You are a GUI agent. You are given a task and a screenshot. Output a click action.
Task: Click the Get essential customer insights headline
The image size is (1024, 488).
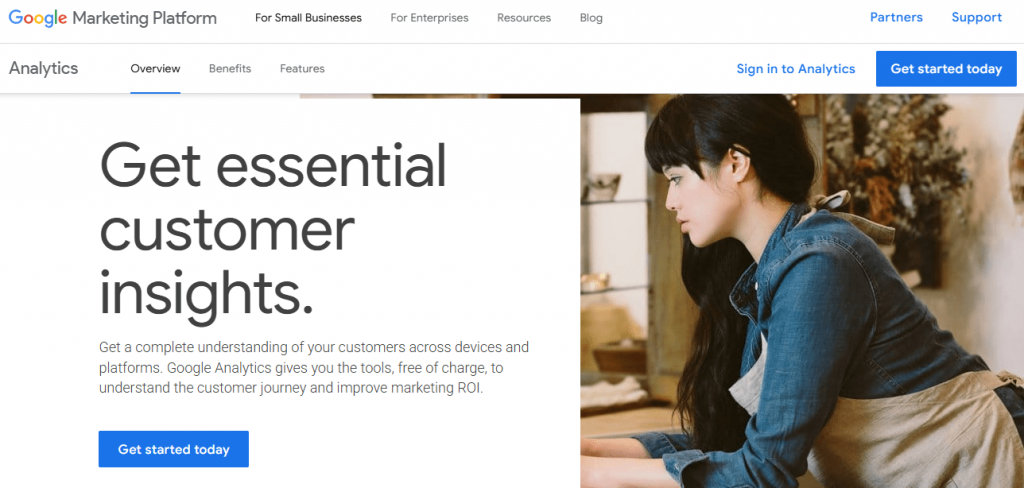[273, 230]
